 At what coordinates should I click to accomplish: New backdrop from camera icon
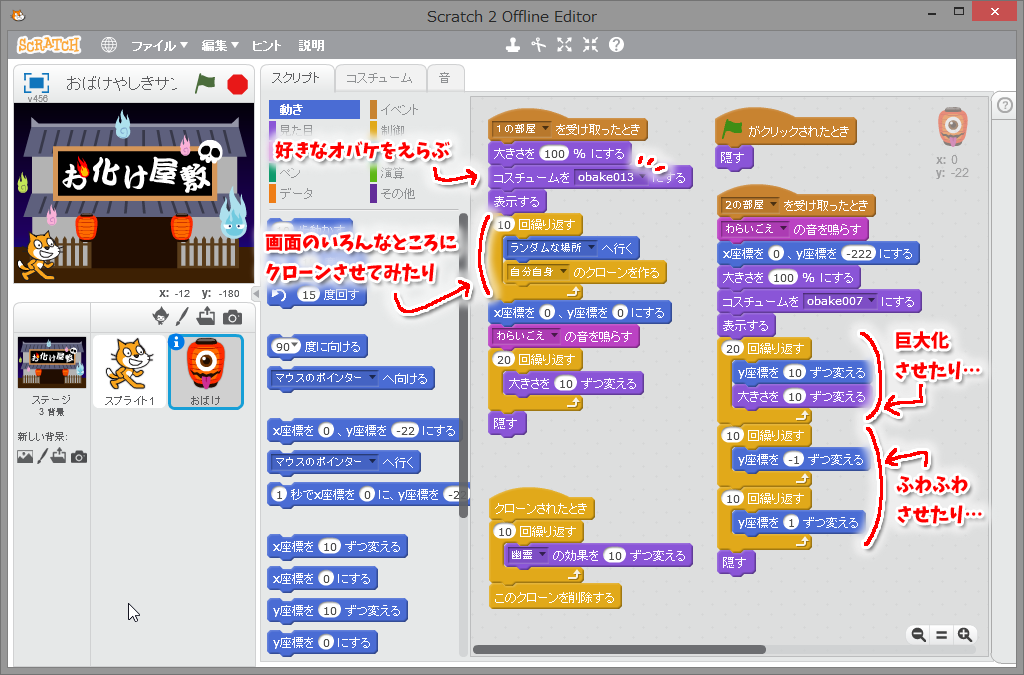tap(79, 456)
